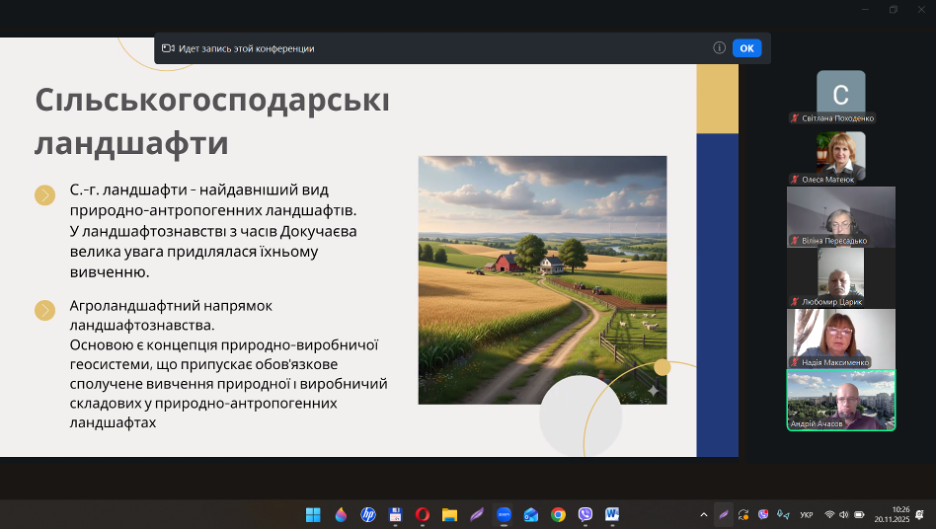Screen dimensions: 936x530
Task: Open Google Chrome from taskbar
Action: 558,515
